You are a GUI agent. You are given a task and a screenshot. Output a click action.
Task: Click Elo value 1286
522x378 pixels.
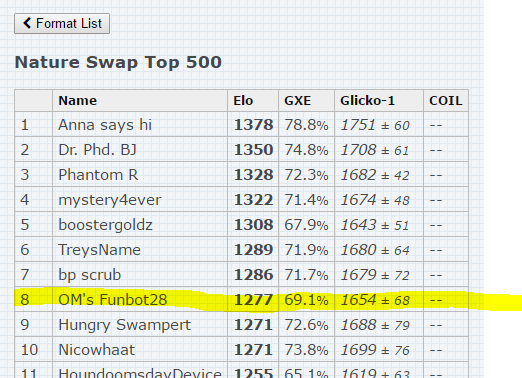pos(254,275)
